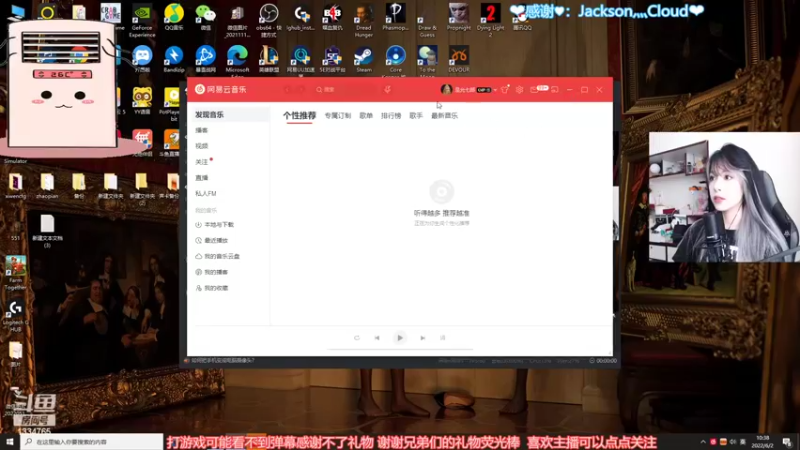The width and height of the screenshot is (800, 450).
Task: Open Farm Together desktop shortcut
Action: click(16, 273)
